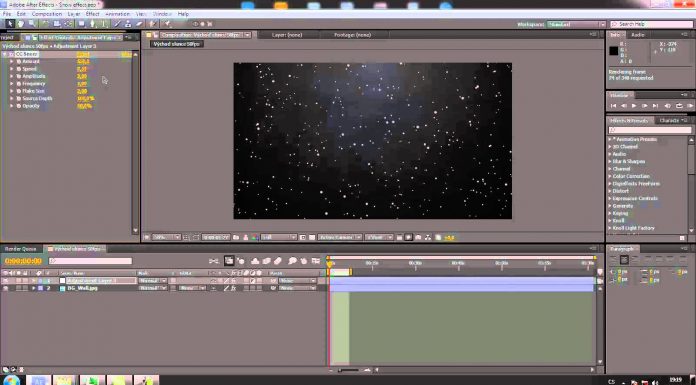Select the Pan Behind tool
The width and height of the screenshot is (696, 385).
(x=69, y=24)
